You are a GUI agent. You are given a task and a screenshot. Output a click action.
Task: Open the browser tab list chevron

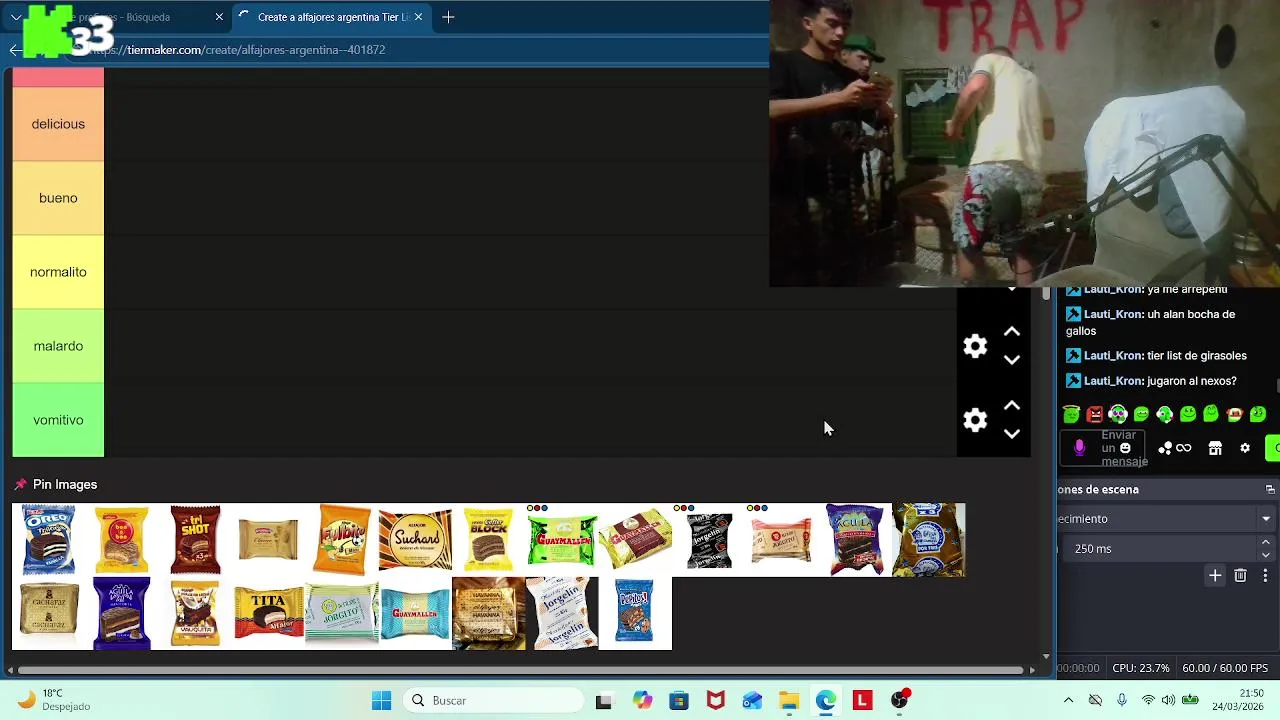pyautogui.click(x=16, y=17)
